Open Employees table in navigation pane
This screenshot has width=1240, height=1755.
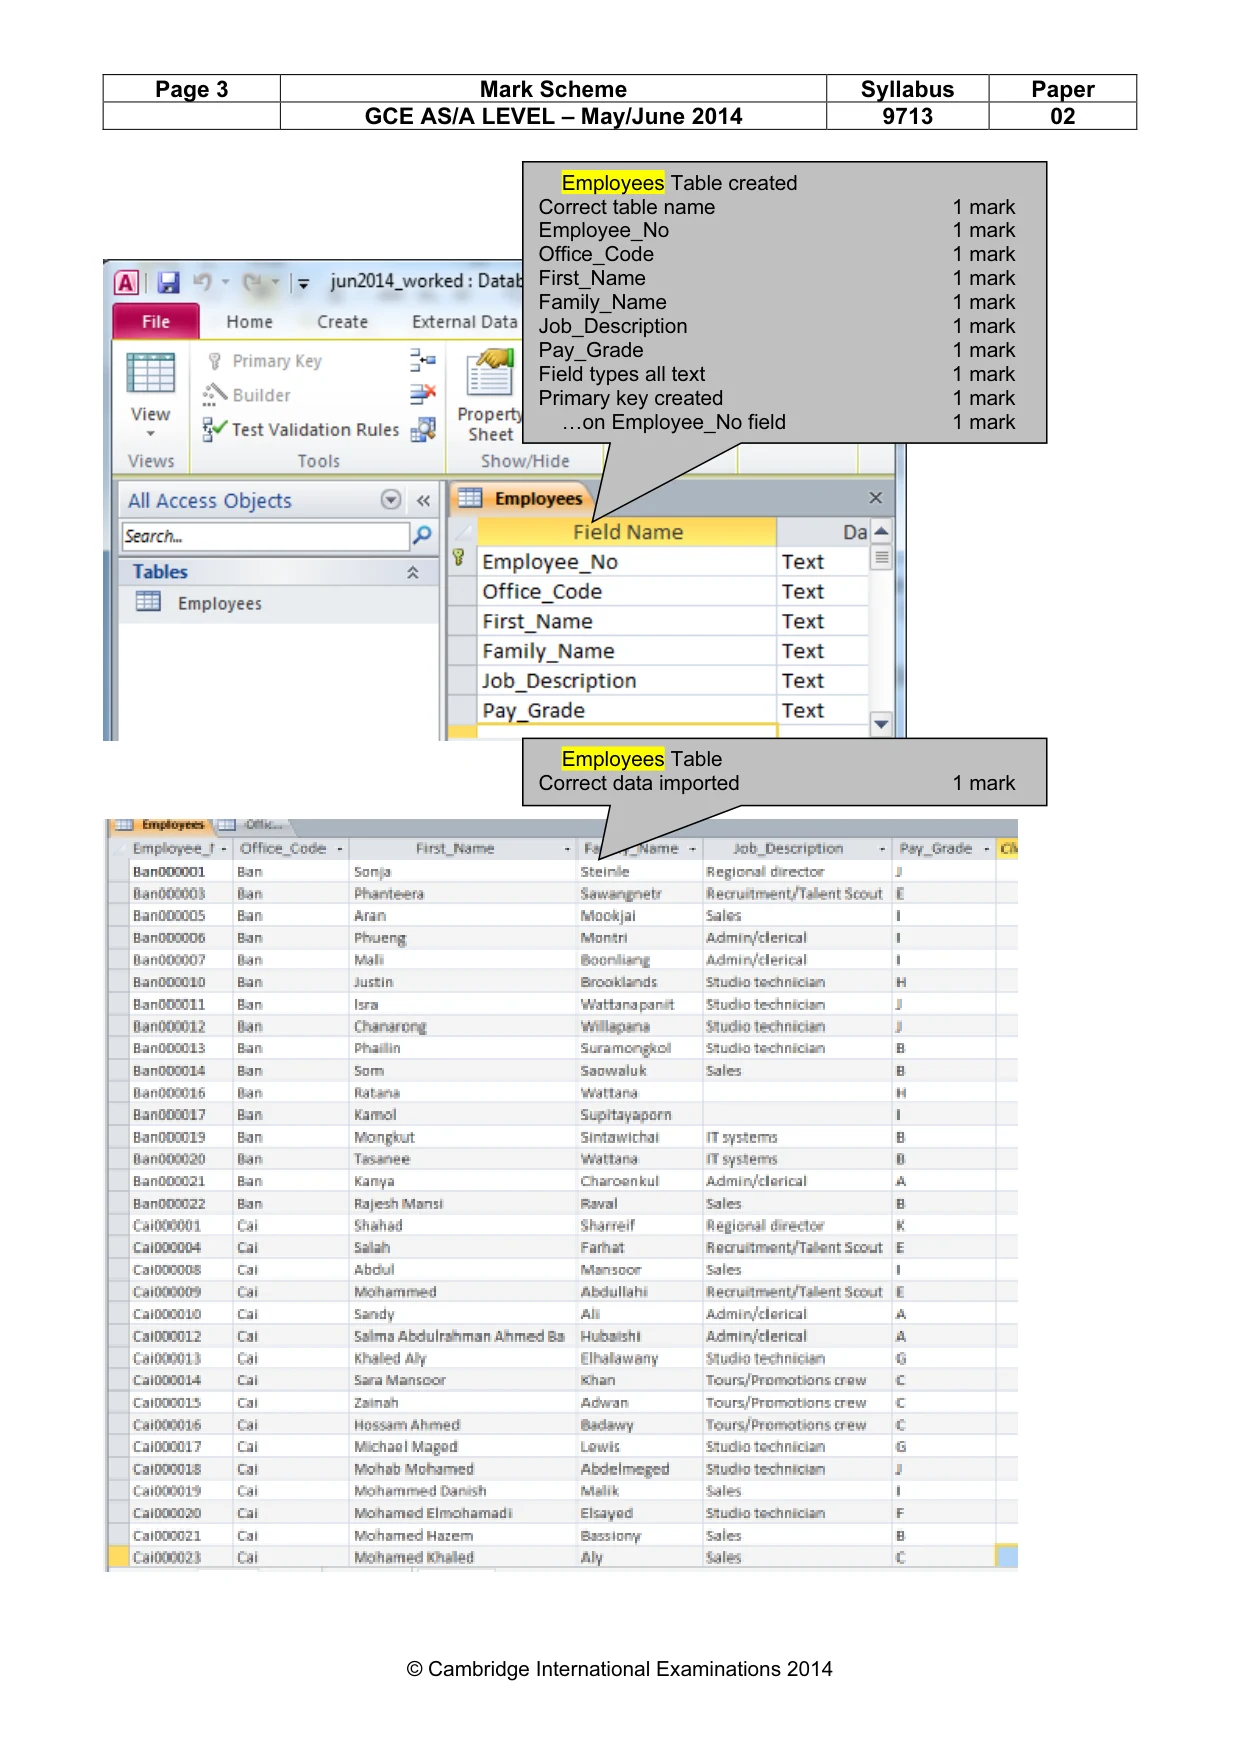coord(219,603)
